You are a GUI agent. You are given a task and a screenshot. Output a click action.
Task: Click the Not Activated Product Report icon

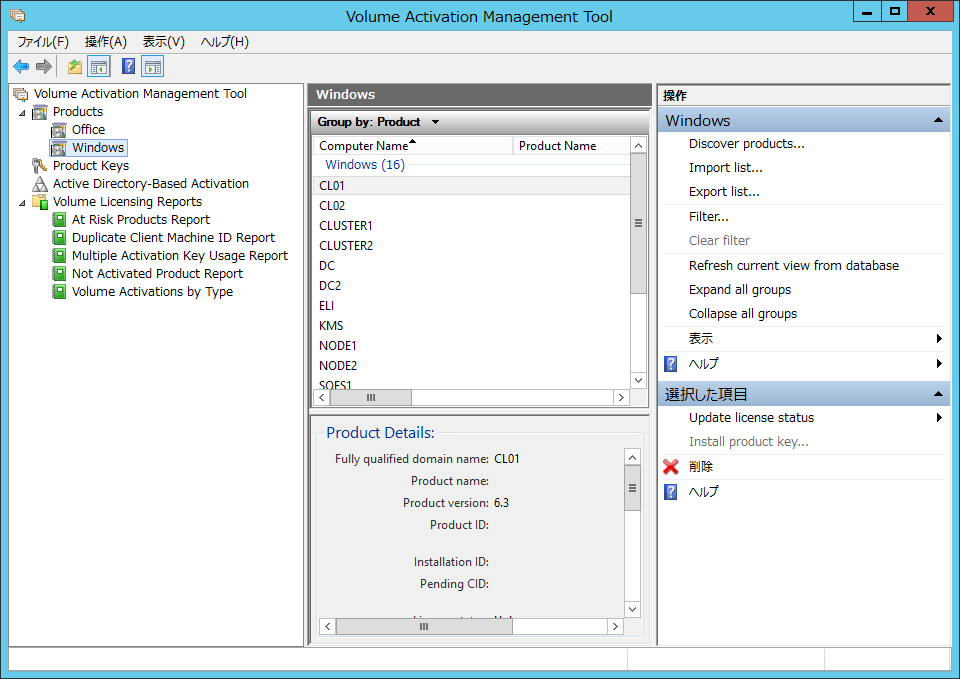click(x=59, y=274)
